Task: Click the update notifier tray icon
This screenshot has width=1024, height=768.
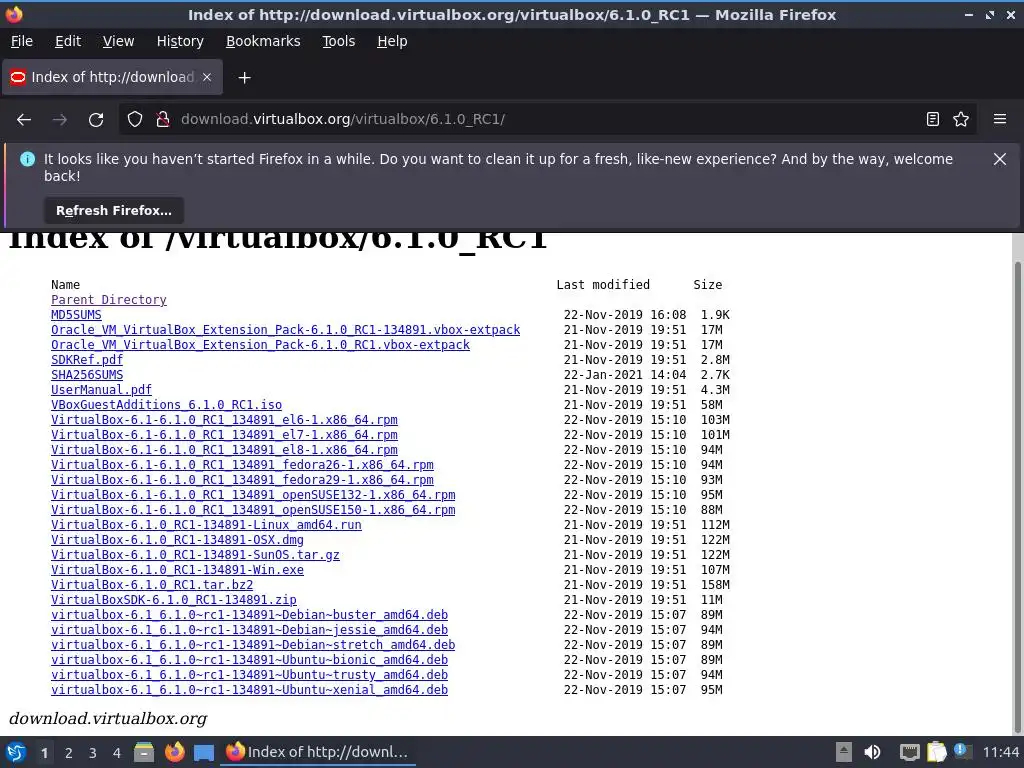Action: click(x=963, y=751)
